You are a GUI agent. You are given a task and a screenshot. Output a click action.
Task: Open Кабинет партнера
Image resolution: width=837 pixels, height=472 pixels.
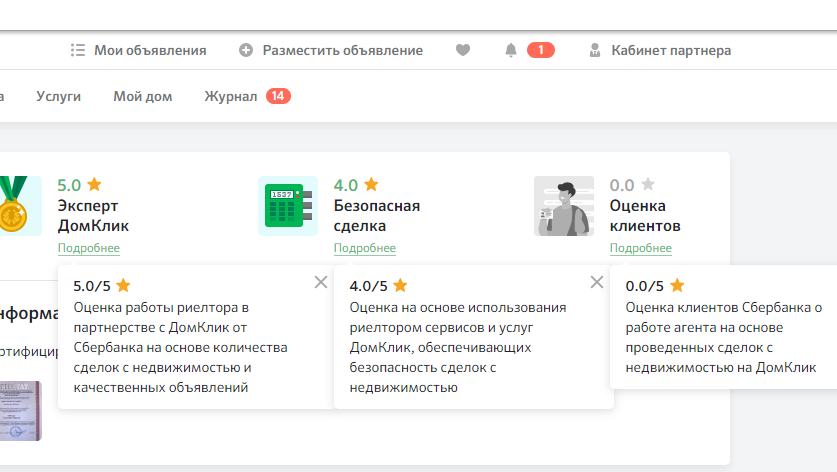click(x=671, y=50)
